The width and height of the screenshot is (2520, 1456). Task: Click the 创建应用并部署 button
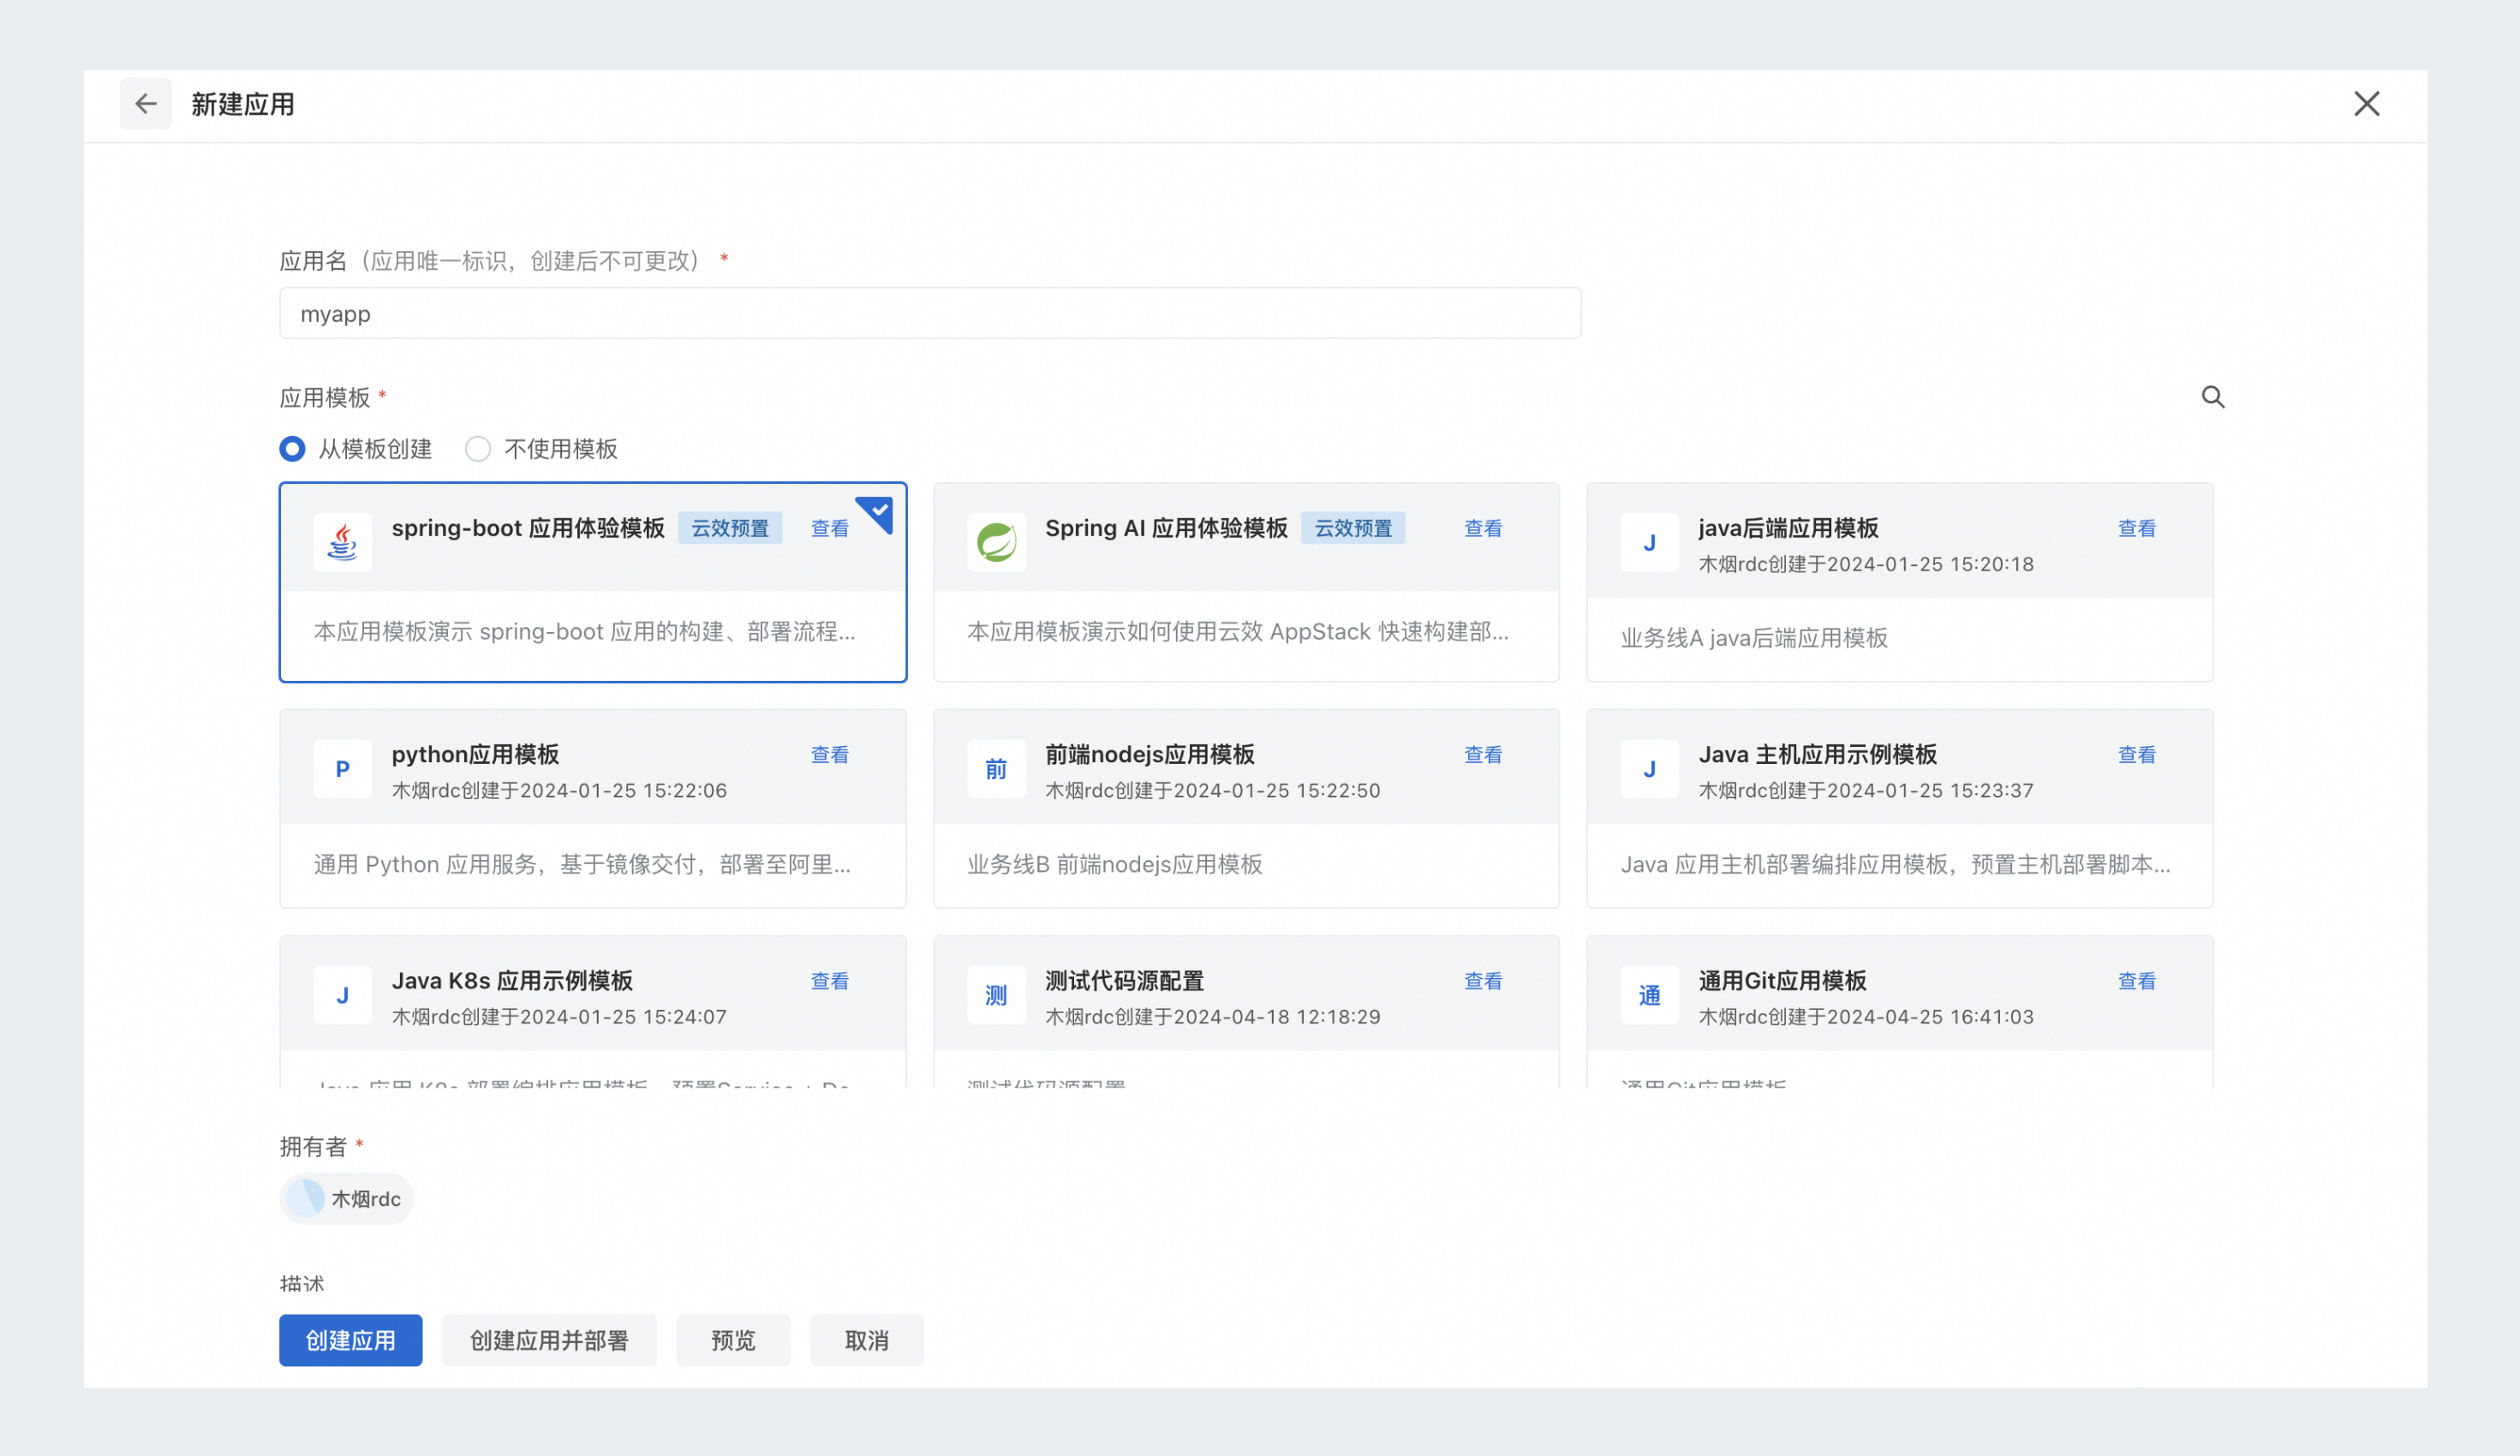[x=549, y=1340]
